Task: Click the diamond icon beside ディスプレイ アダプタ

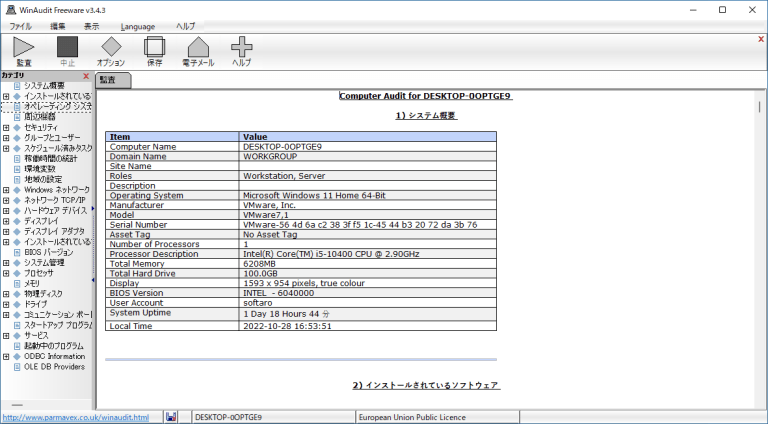Action: (17, 232)
